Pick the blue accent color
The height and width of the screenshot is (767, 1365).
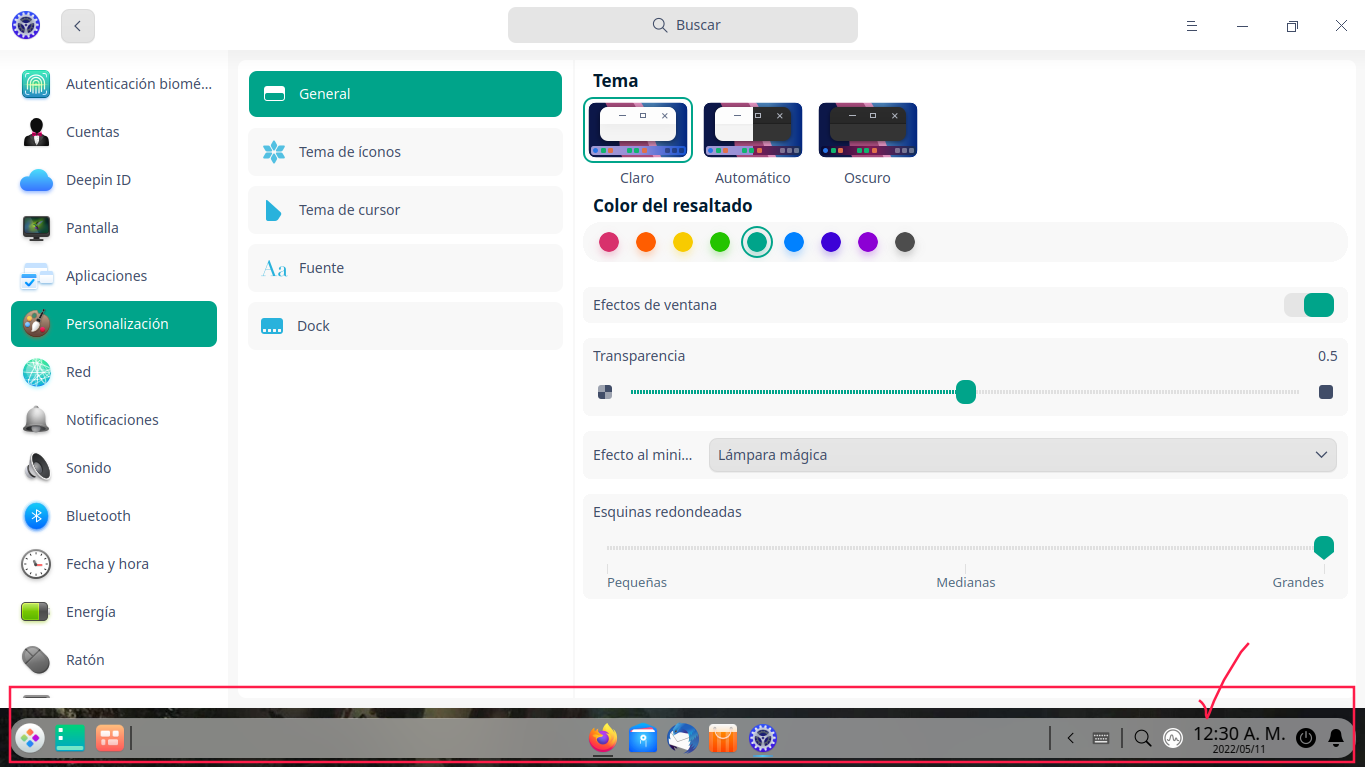794,242
